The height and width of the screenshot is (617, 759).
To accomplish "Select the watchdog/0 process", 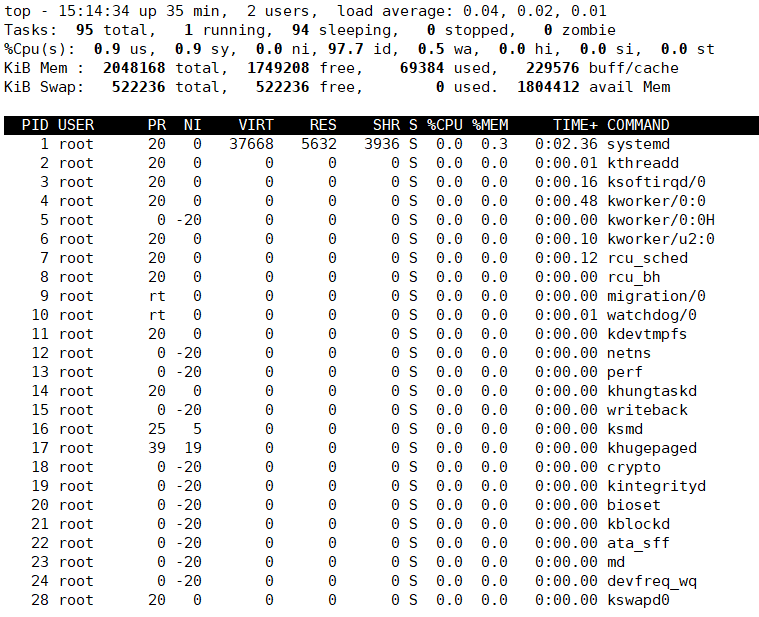I will pyautogui.click(x=652, y=315).
